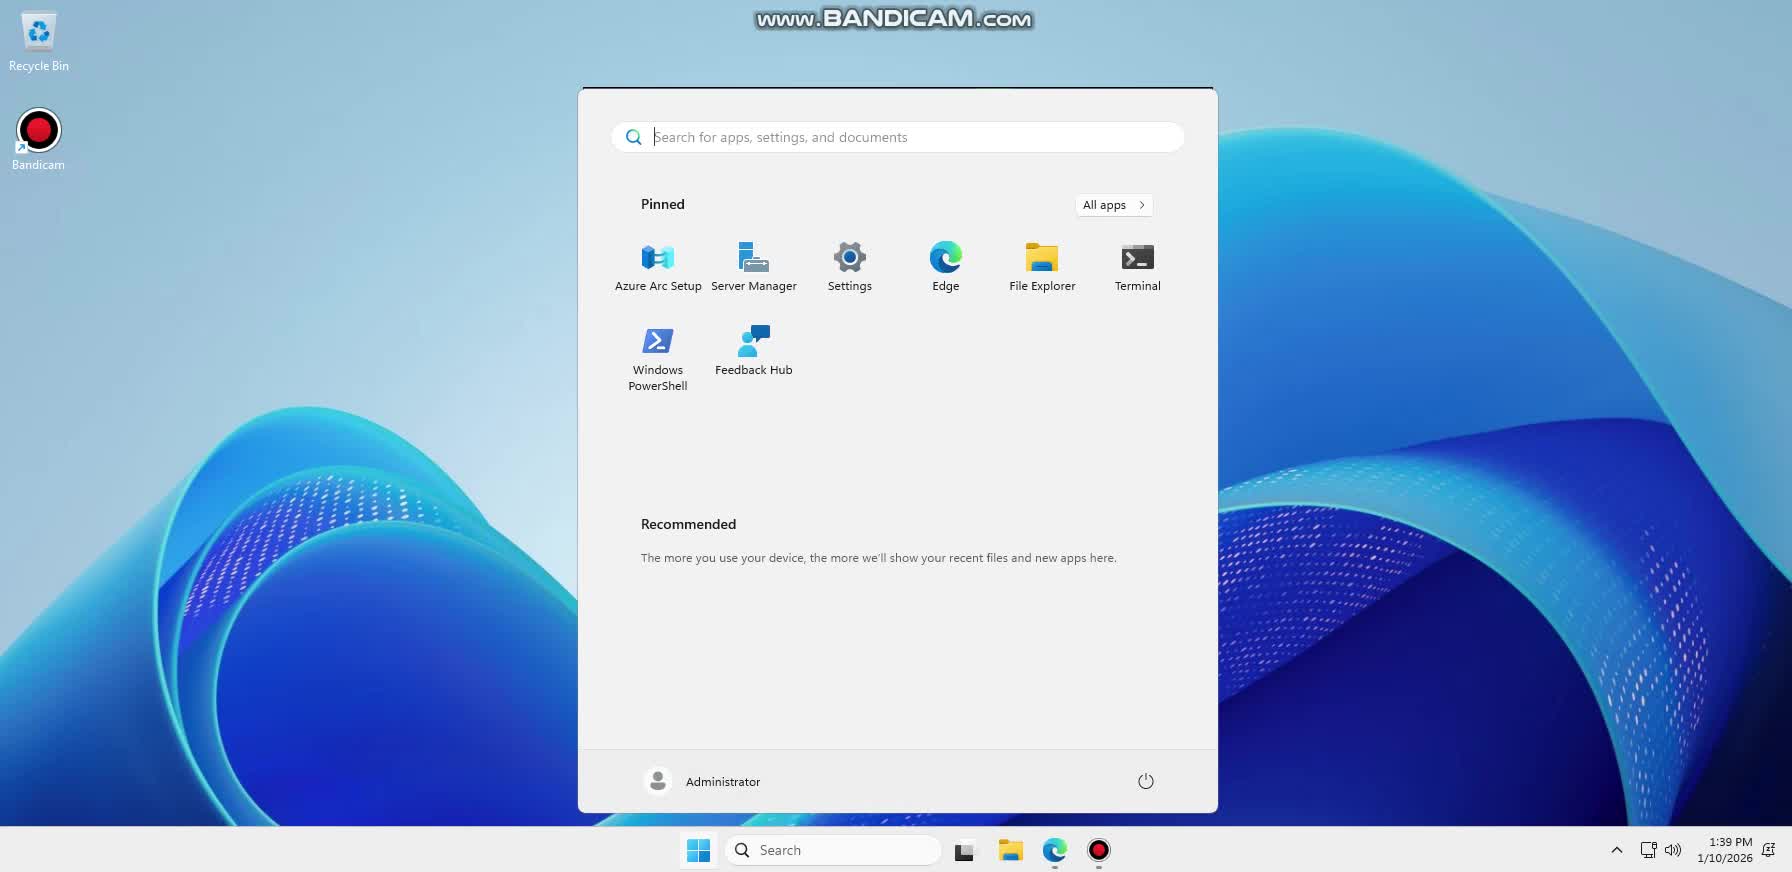Open the Administrator user account menu
The width and height of the screenshot is (1792, 872).
(x=702, y=781)
